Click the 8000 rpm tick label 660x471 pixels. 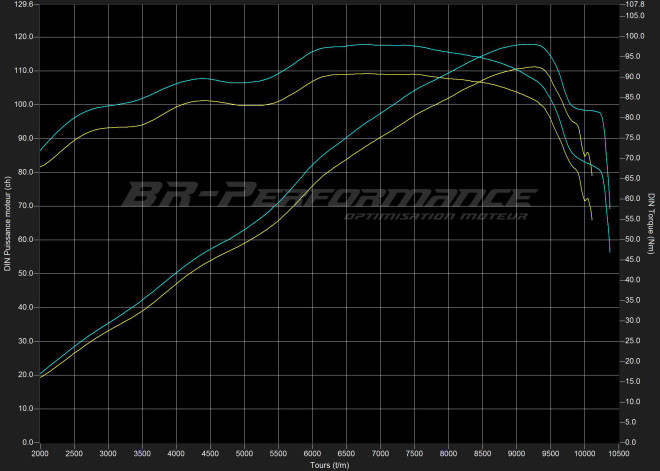(448, 454)
